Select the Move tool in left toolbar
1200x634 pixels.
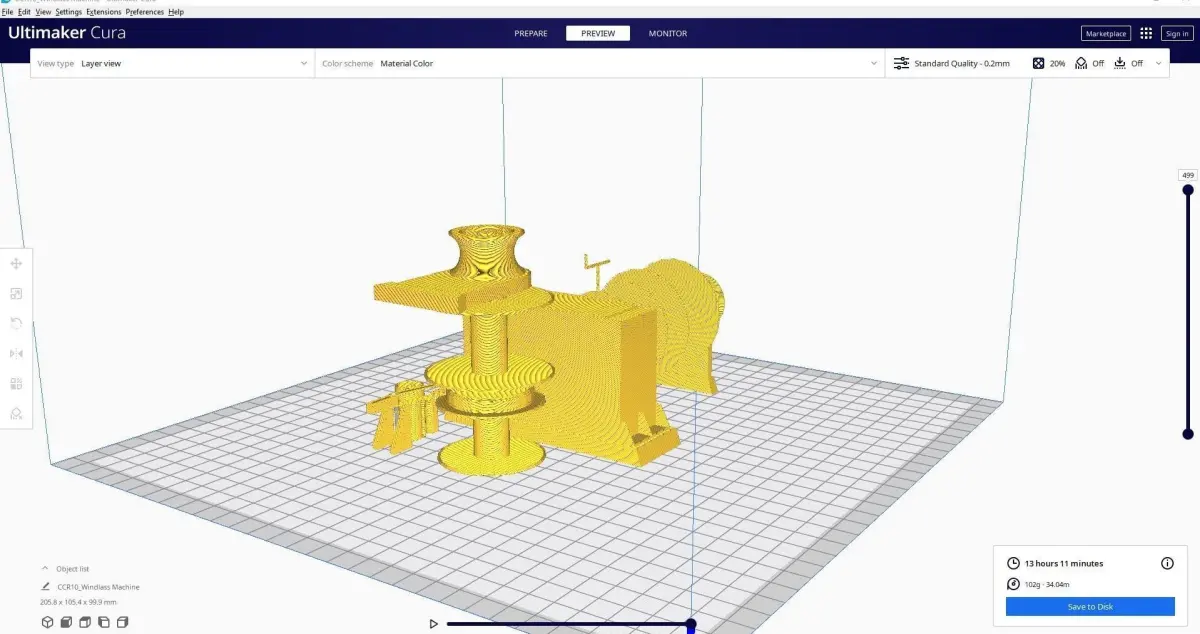point(16,264)
